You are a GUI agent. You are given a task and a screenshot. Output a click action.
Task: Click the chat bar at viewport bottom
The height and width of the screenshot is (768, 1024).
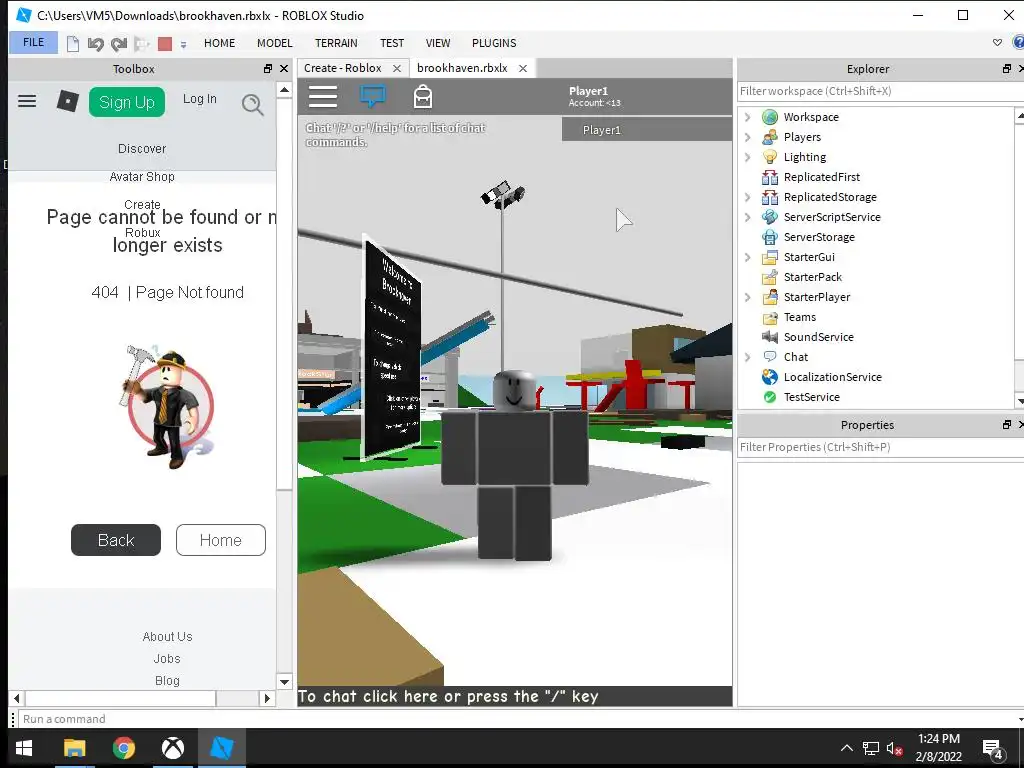coord(515,696)
